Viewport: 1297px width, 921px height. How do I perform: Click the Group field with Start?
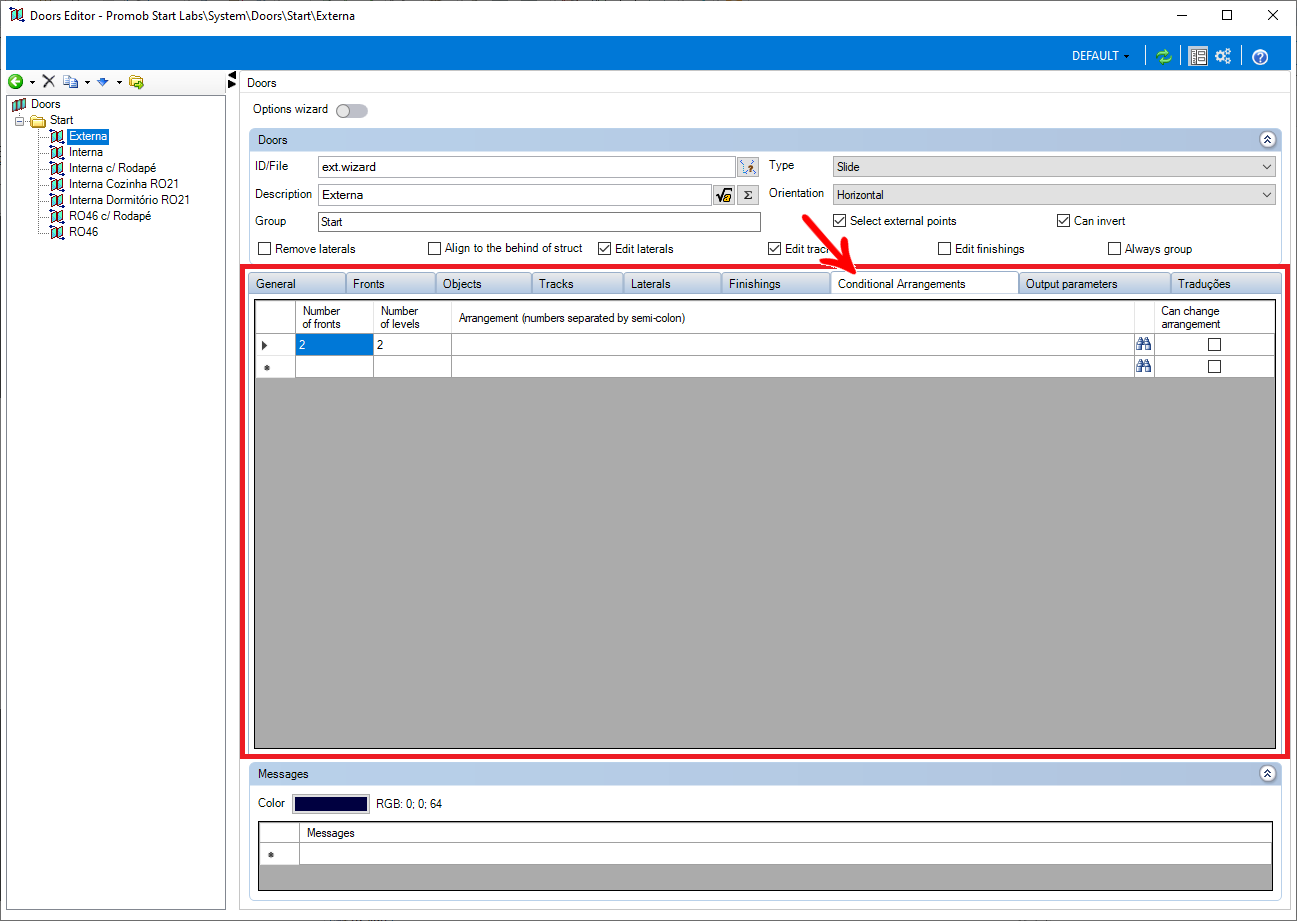(x=539, y=222)
